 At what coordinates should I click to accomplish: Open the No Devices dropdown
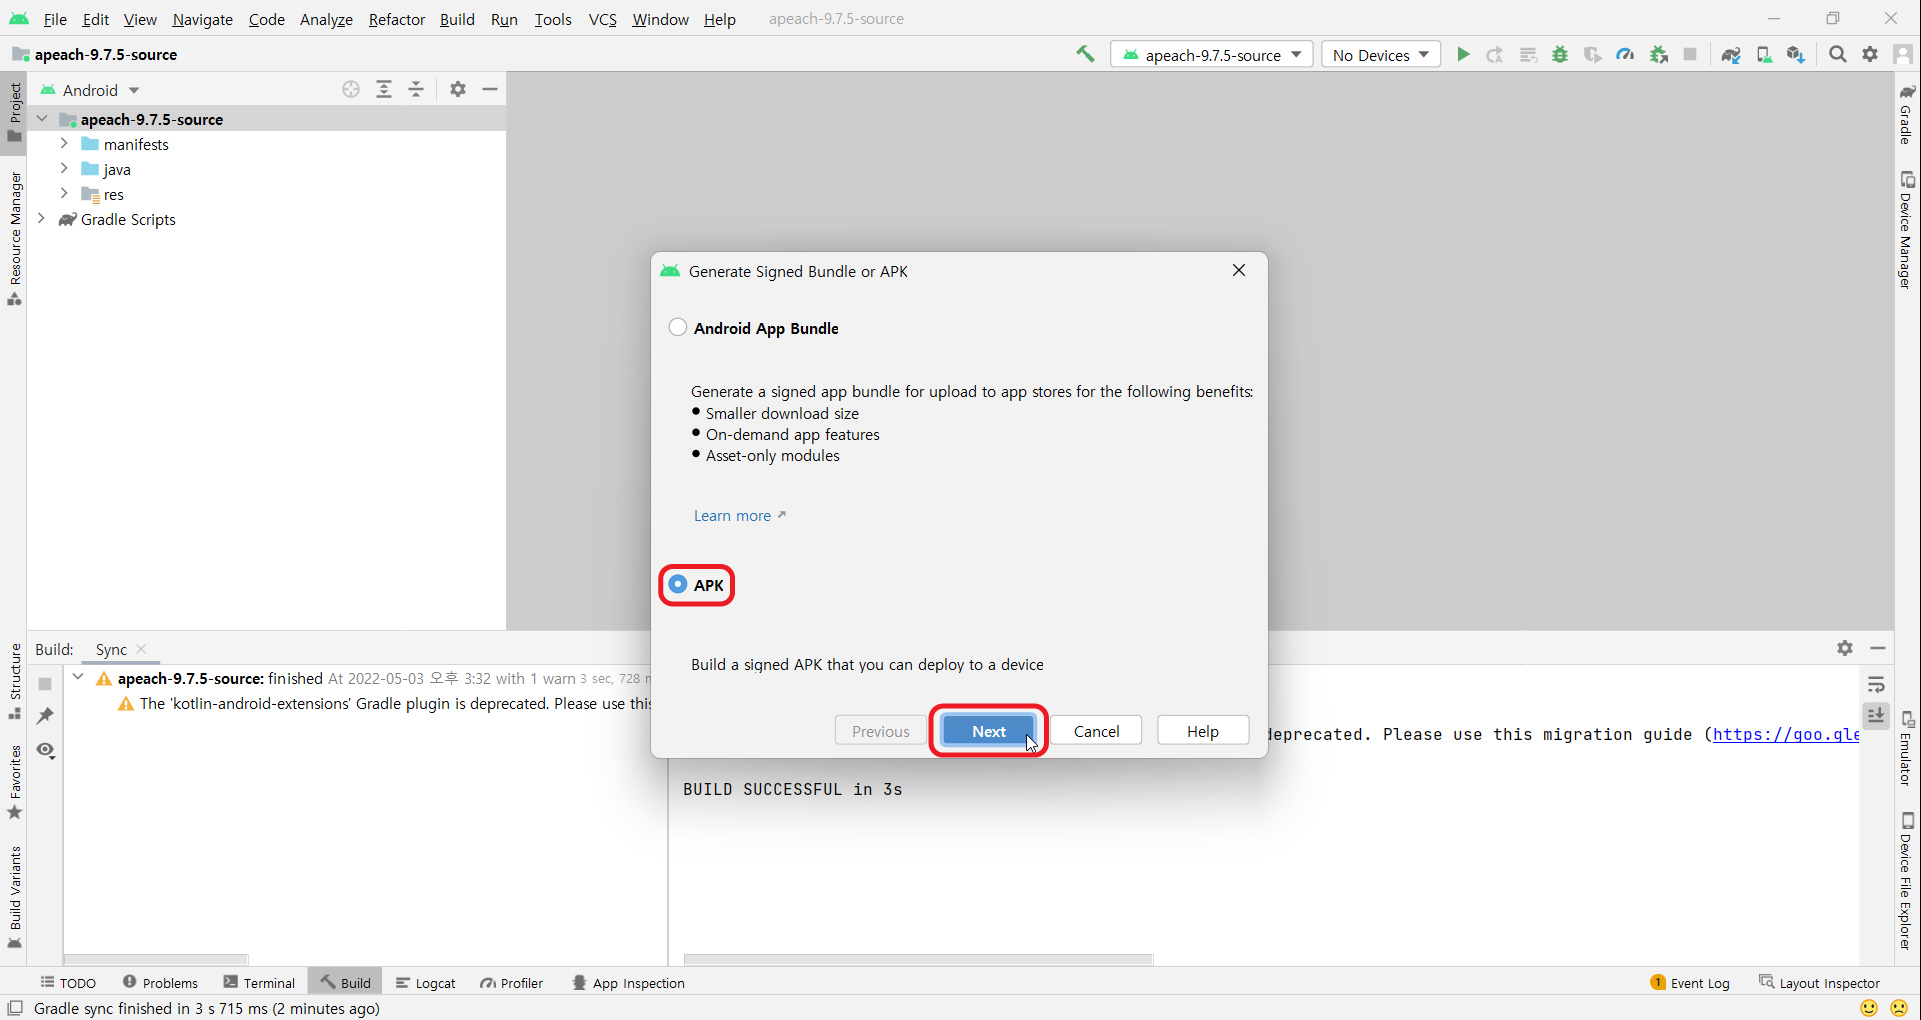(1380, 54)
